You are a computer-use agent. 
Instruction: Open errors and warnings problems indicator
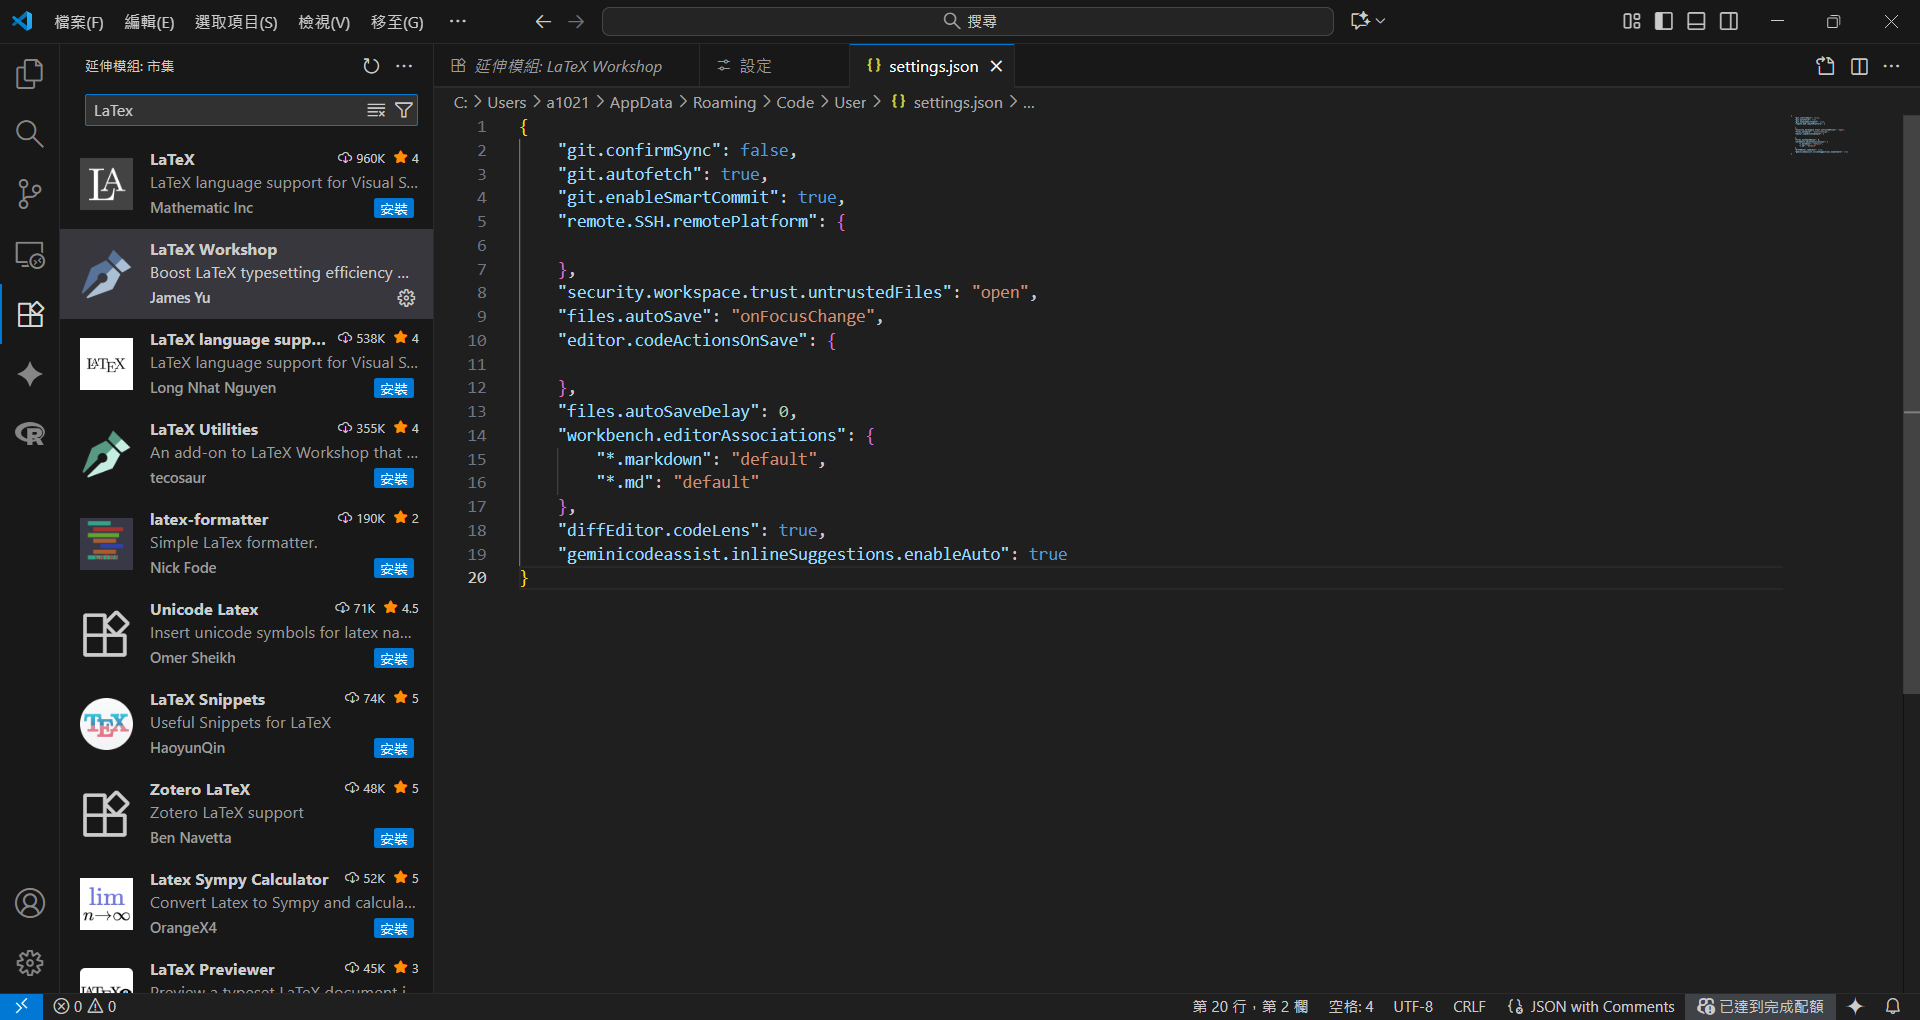pyautogui.click(x=85, y=1006)
